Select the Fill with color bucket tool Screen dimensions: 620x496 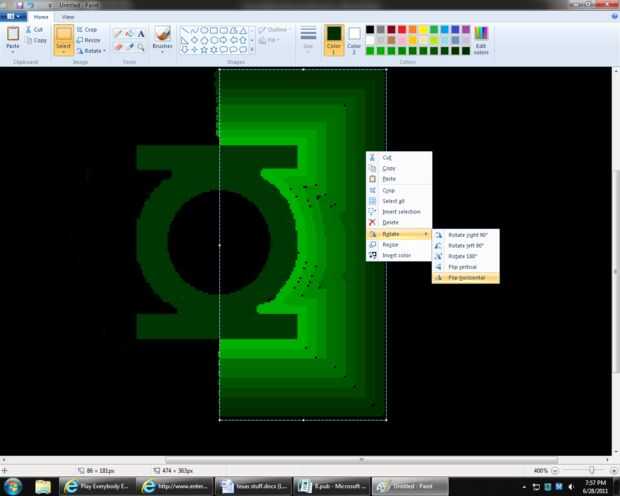(129, 34)
